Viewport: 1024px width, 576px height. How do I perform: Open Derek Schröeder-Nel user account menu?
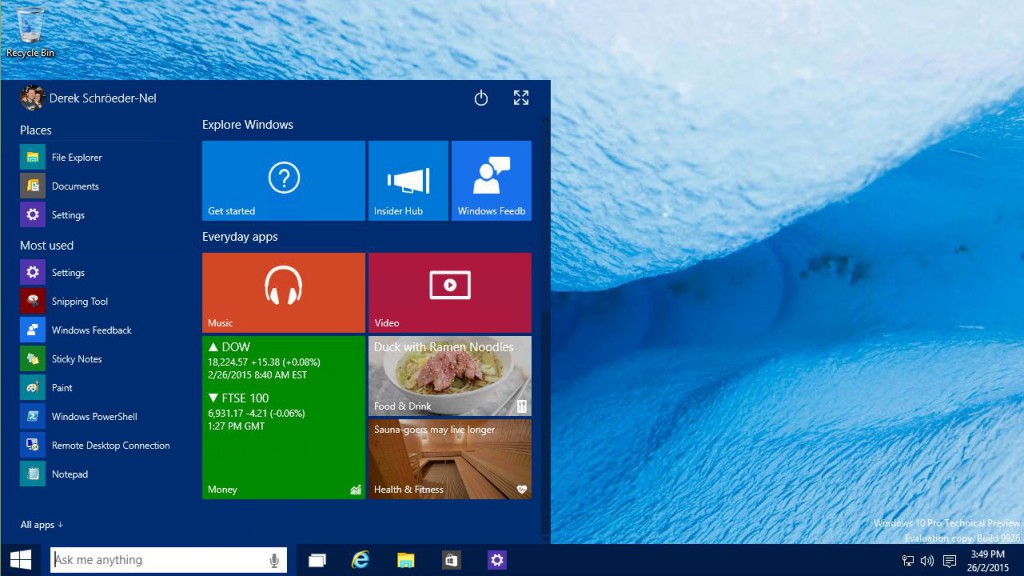point(88,98)
